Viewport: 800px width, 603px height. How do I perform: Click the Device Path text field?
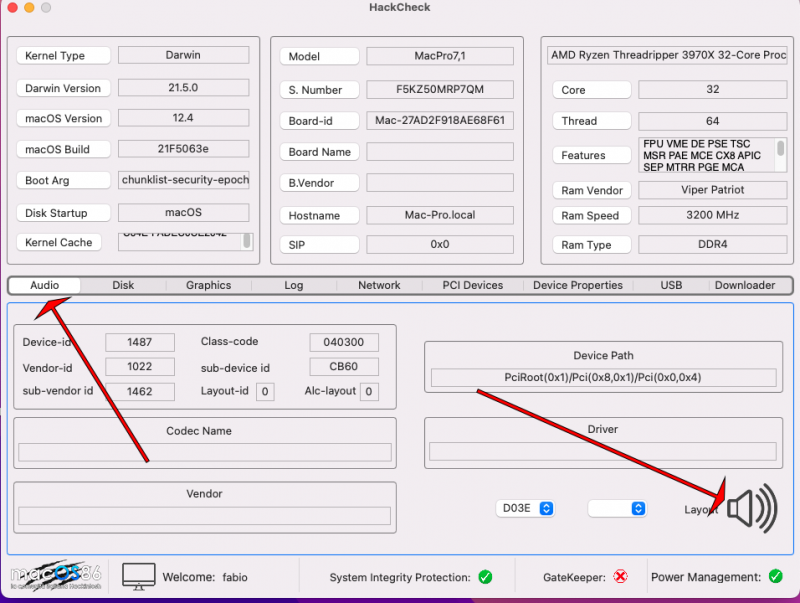tap(603, 378)
